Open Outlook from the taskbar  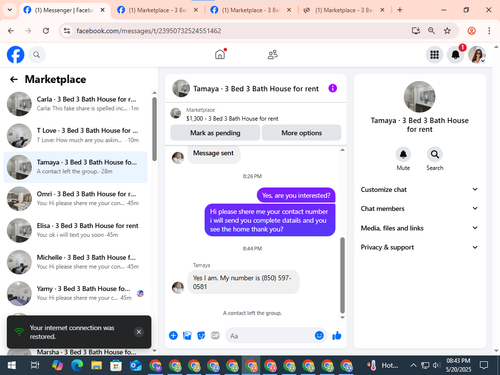[136, 365]
